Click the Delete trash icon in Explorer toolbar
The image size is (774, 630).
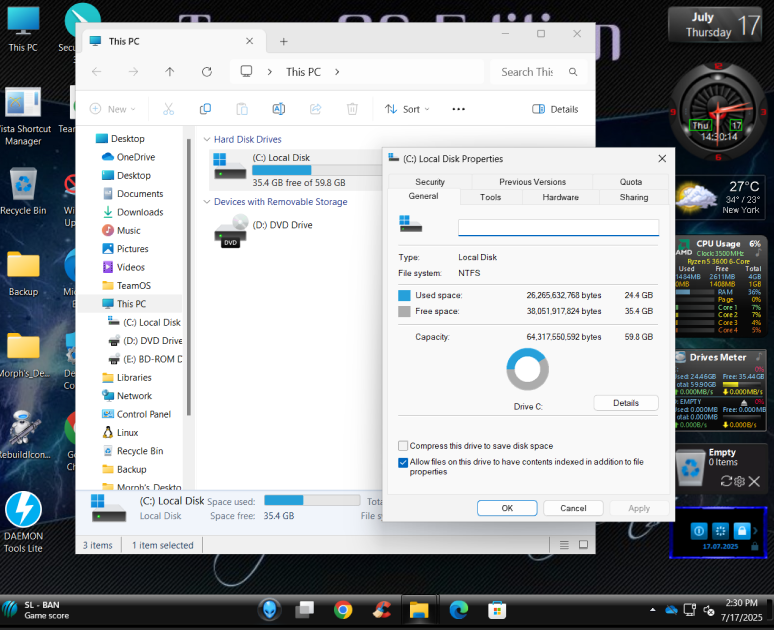pos(352,109)
